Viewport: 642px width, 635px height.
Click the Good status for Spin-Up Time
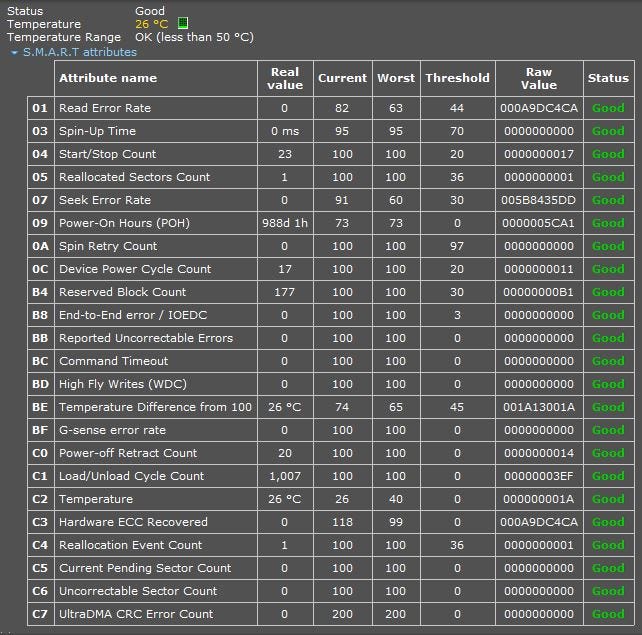click(x=608, y=131)
